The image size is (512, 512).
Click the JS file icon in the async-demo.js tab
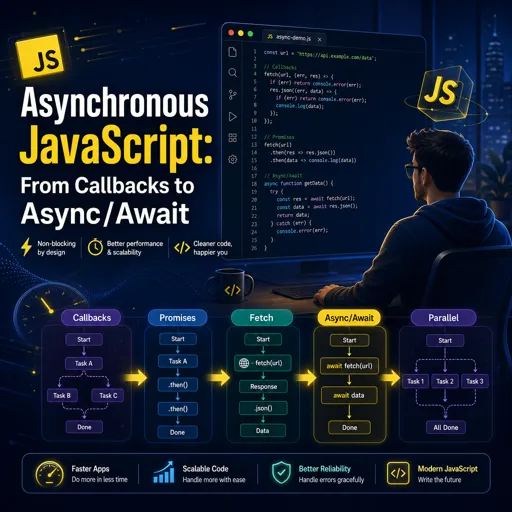pos(270,37)
